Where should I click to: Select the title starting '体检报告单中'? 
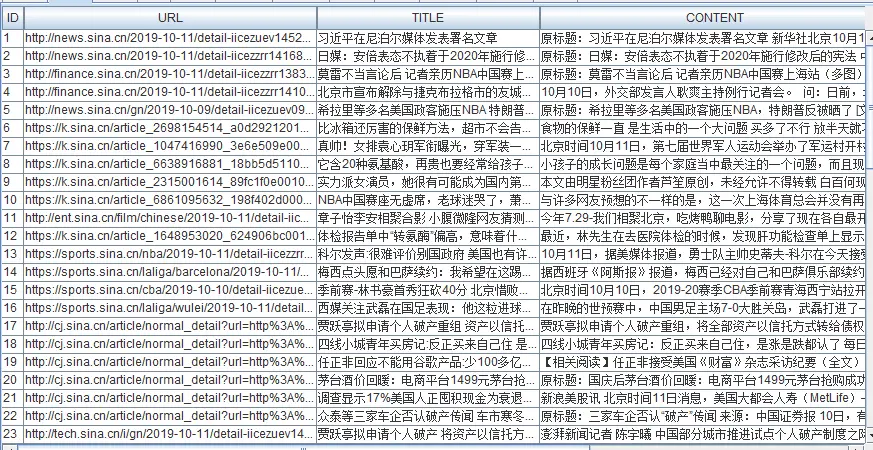point(428,236)
